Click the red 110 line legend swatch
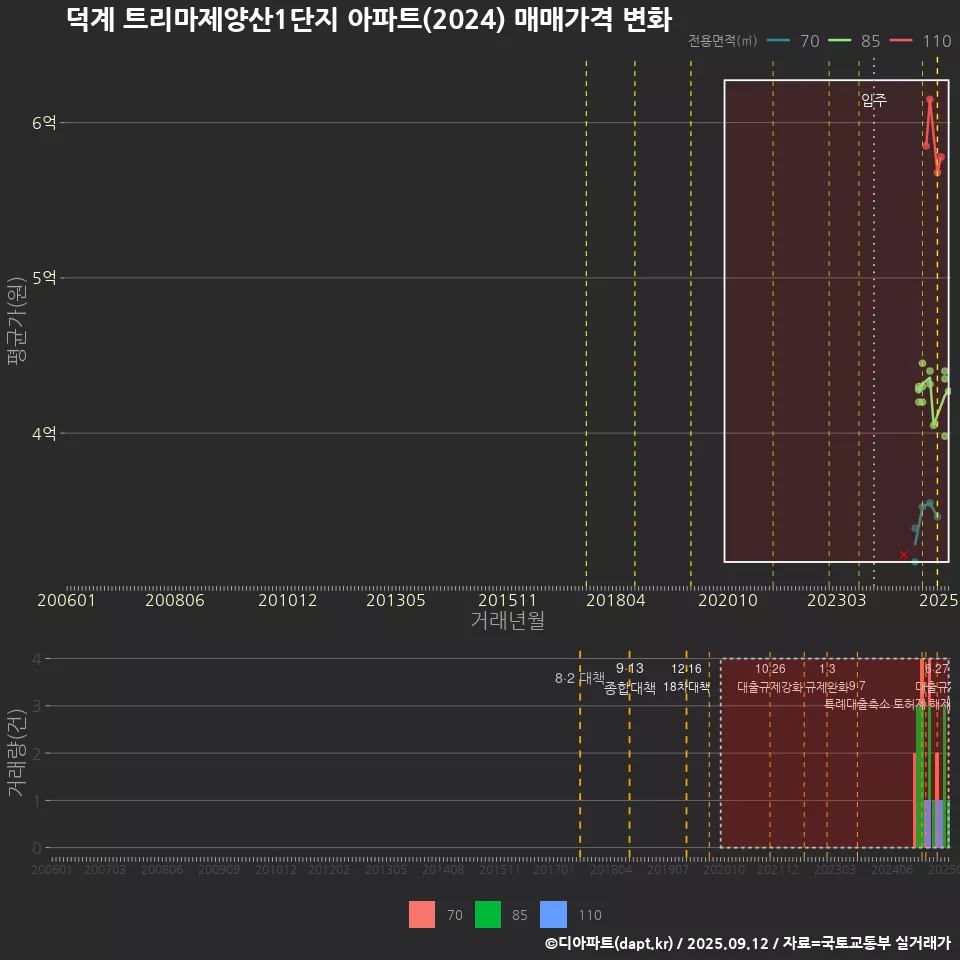Screen dimensions: 960x960 tap(901, 41)
